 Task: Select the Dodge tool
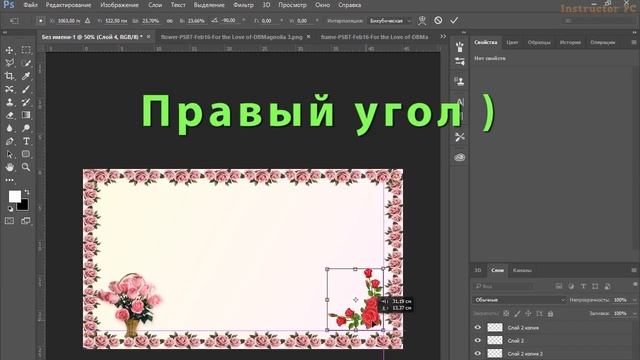pos(26,128)
